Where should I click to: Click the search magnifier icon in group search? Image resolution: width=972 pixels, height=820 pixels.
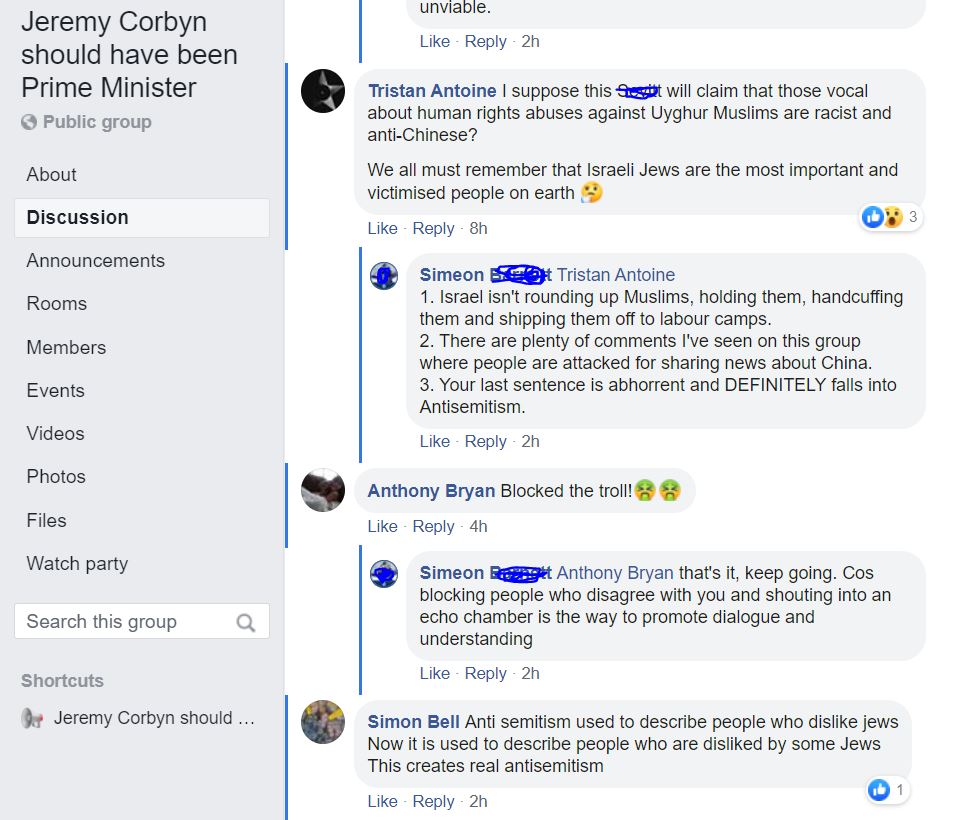tap(245, 623)
